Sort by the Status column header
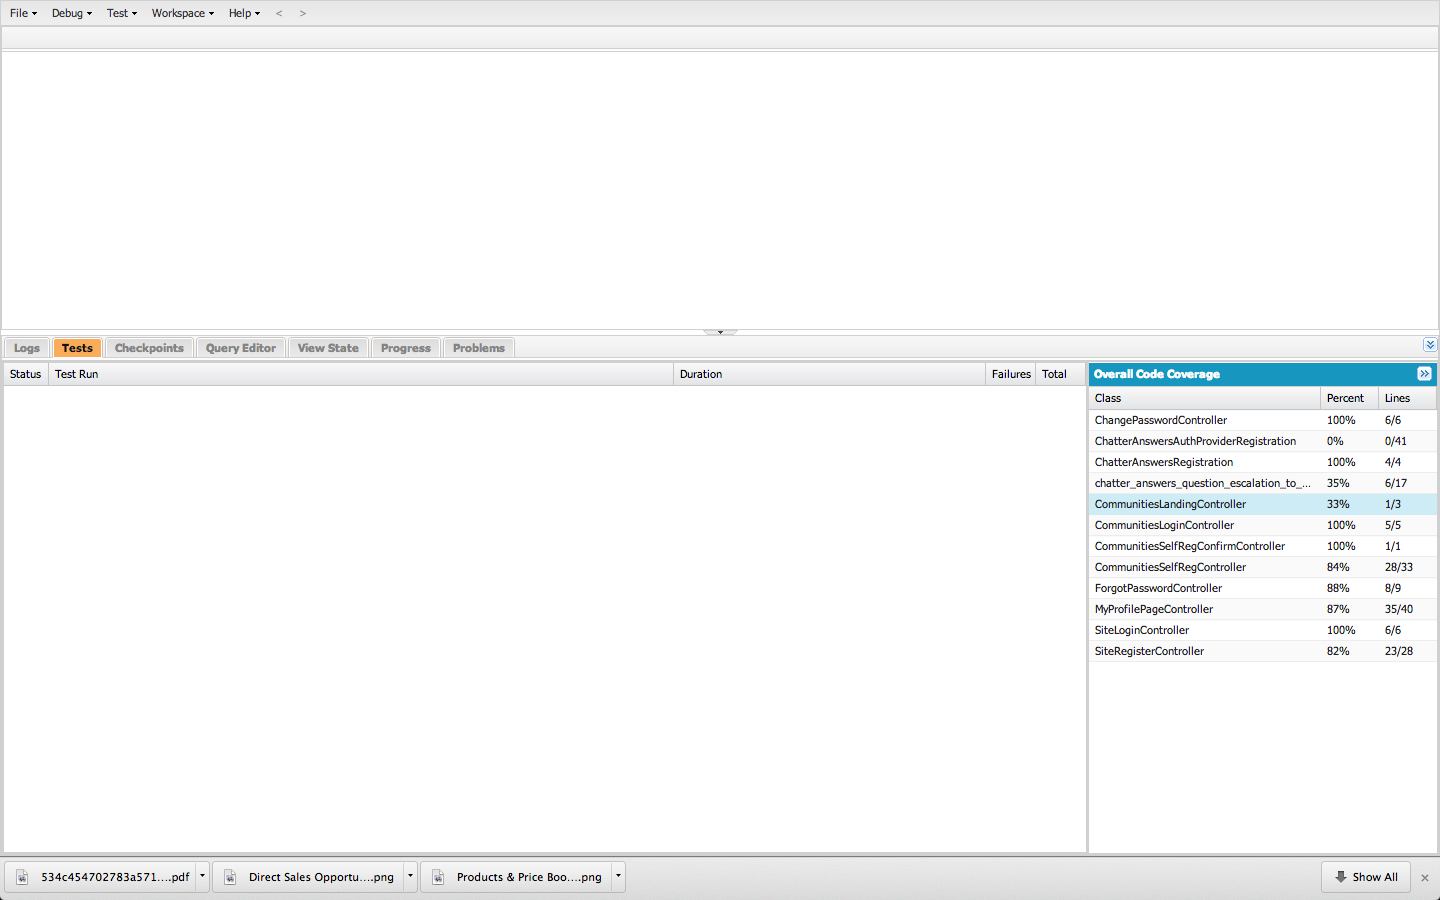Screen dimensions: 1440x900 click(x=26, y=374)
